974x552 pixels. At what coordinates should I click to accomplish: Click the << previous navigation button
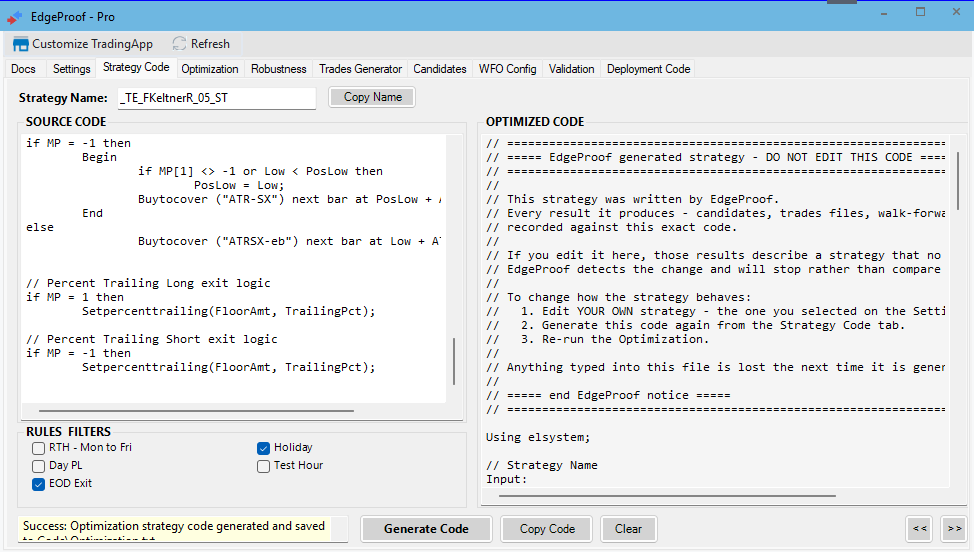pos(920,529)
